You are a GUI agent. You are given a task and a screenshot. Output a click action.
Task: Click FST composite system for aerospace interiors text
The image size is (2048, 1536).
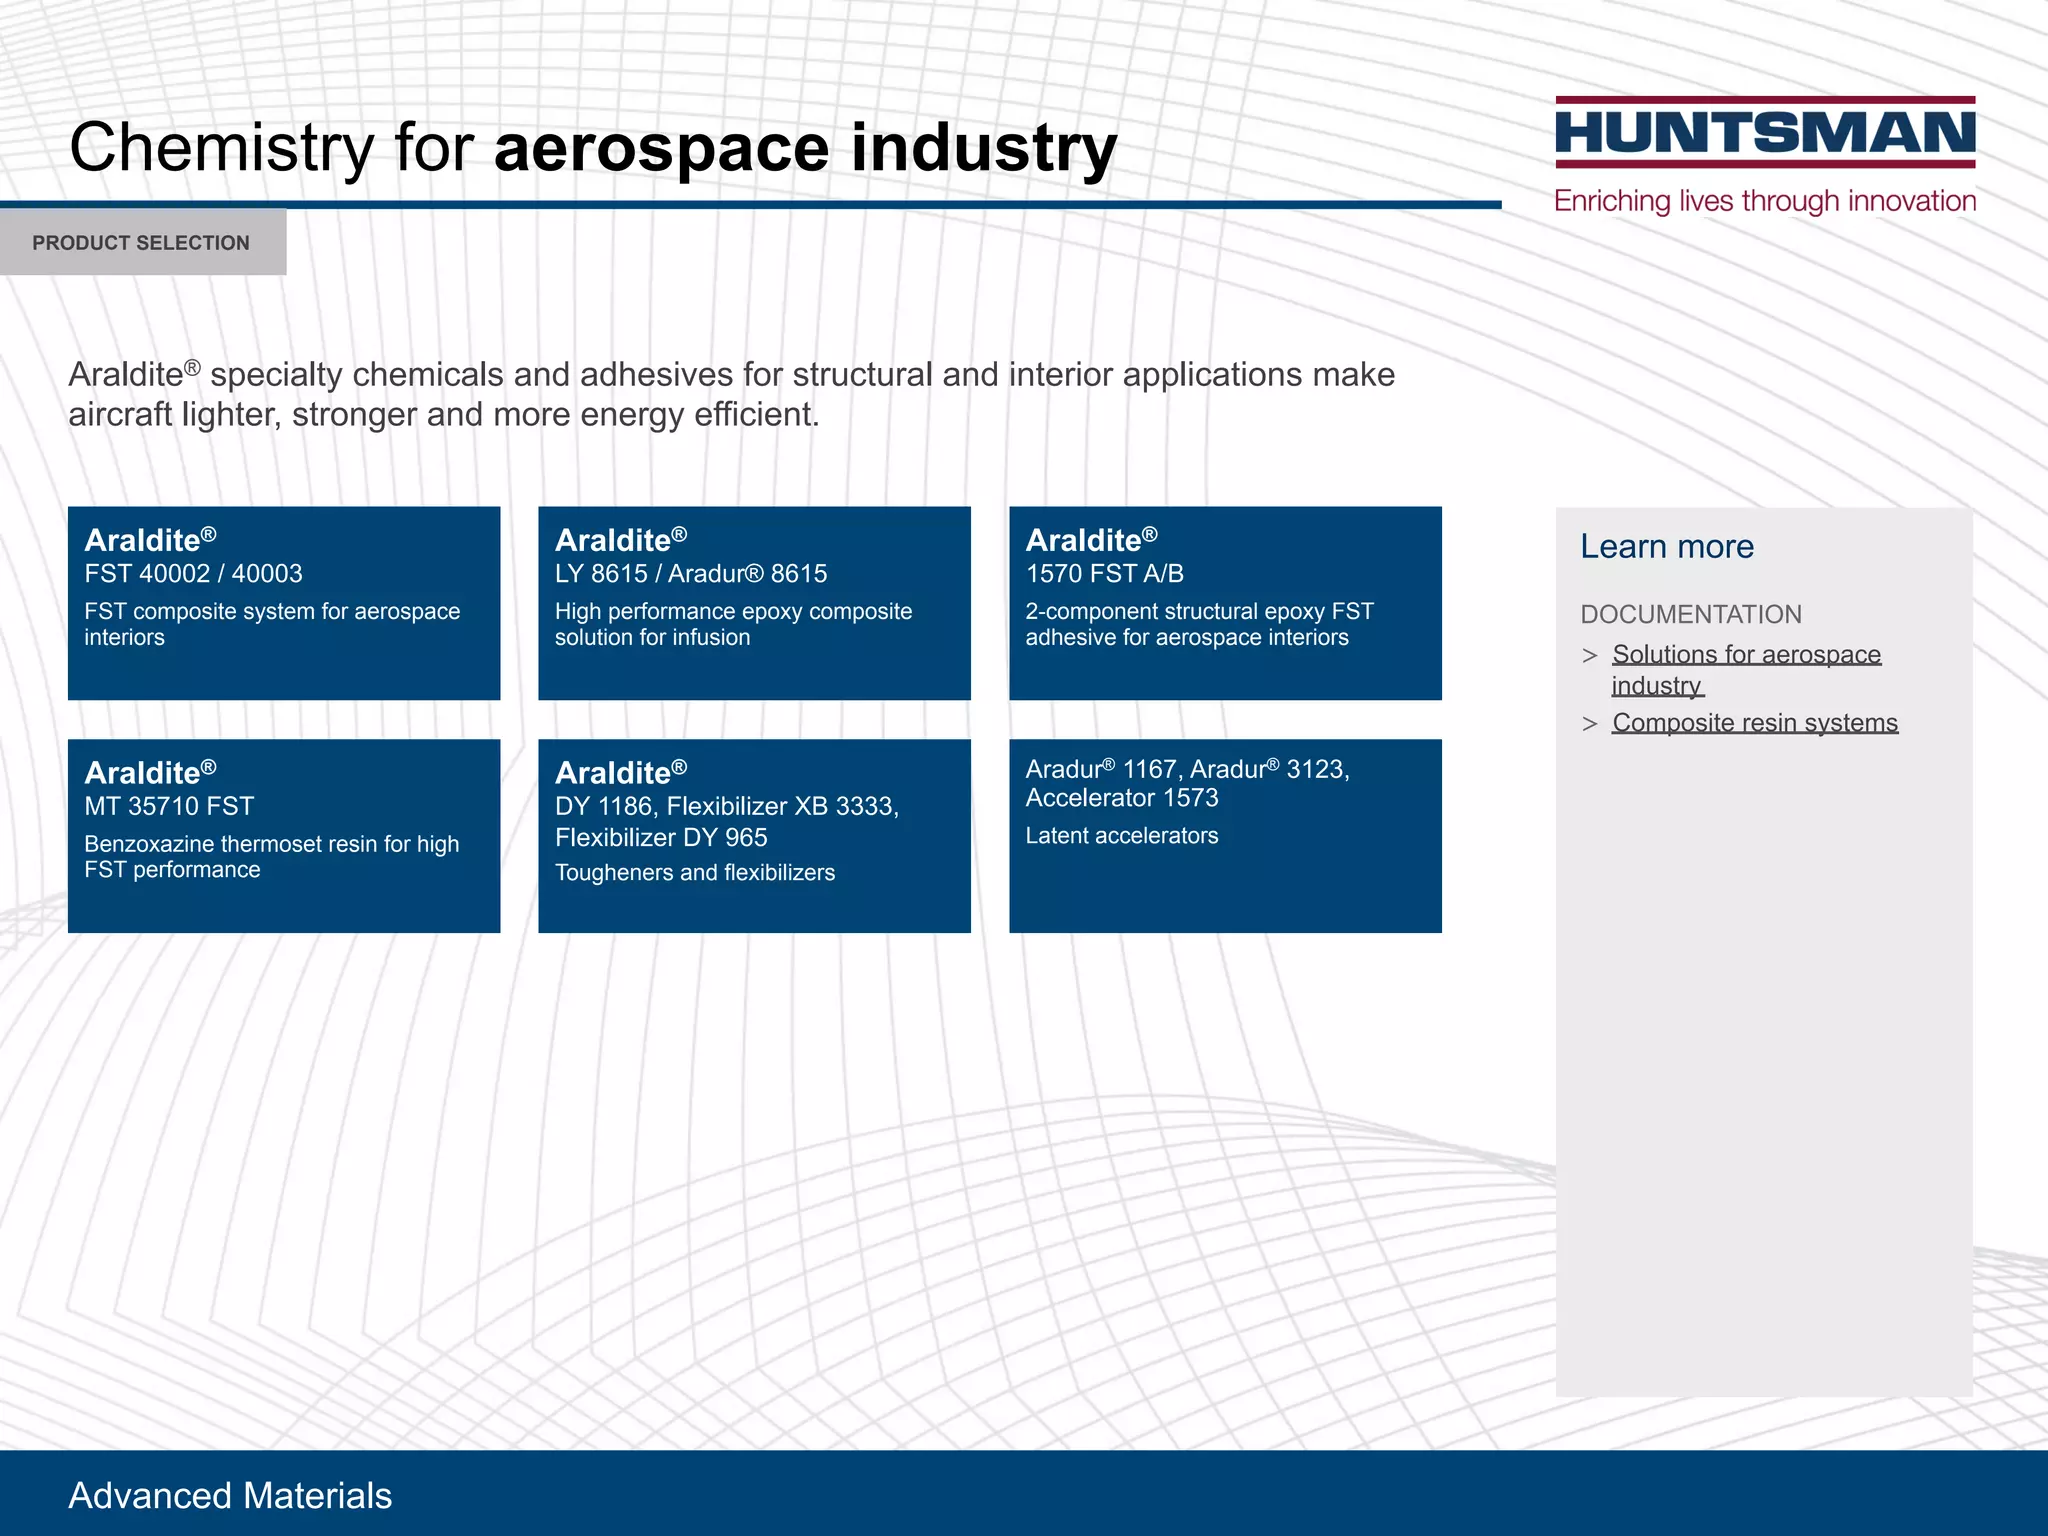272,624
